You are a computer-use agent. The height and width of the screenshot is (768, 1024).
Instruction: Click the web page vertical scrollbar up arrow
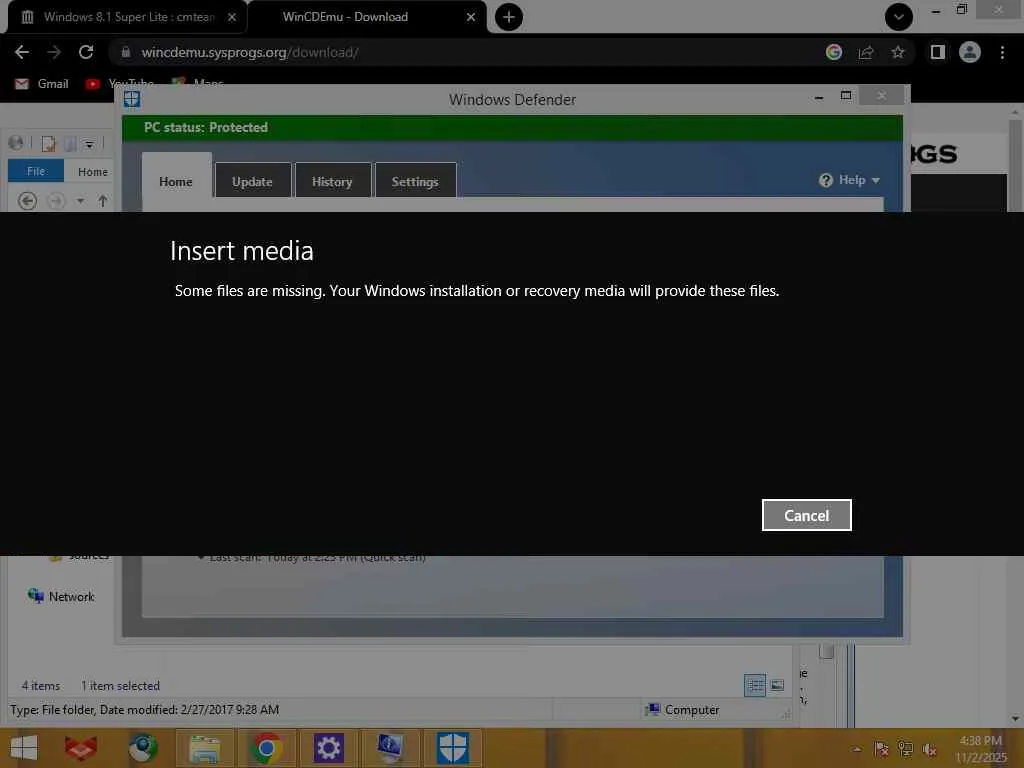pos(1015,112)
